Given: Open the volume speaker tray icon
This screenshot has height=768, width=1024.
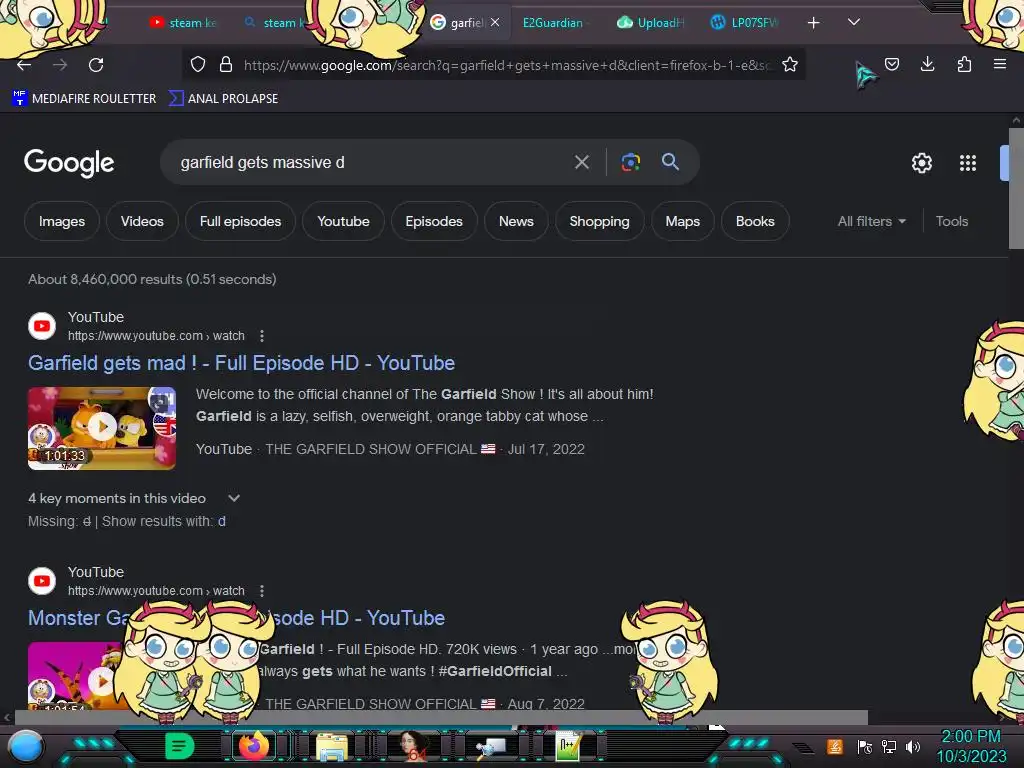Looking at the screenshot, I should point(913,746).
